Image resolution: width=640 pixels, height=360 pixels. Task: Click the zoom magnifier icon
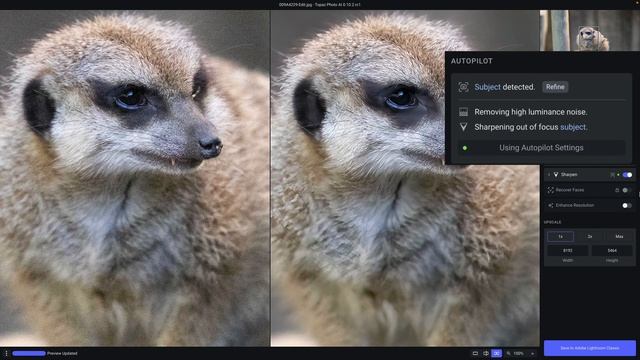[x=509, y=353]
